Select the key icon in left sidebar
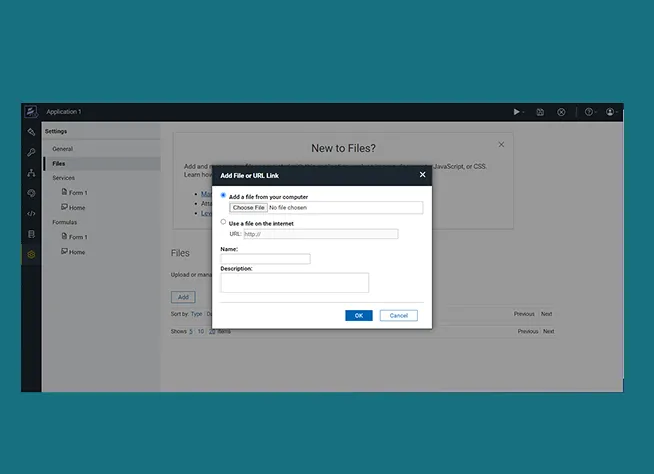 (31, 152)
